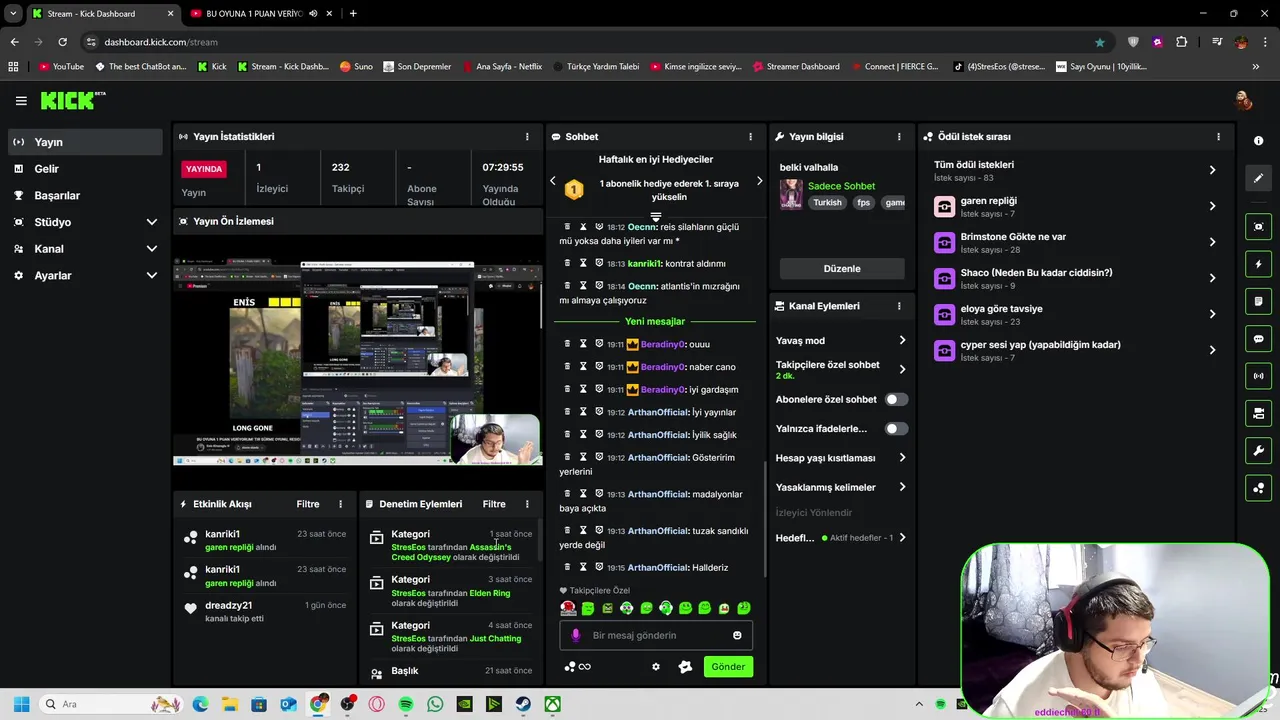The image size is (1280, 720).
Task: Toggle the channel points widget icon in the right rail
Action: 1259,488
